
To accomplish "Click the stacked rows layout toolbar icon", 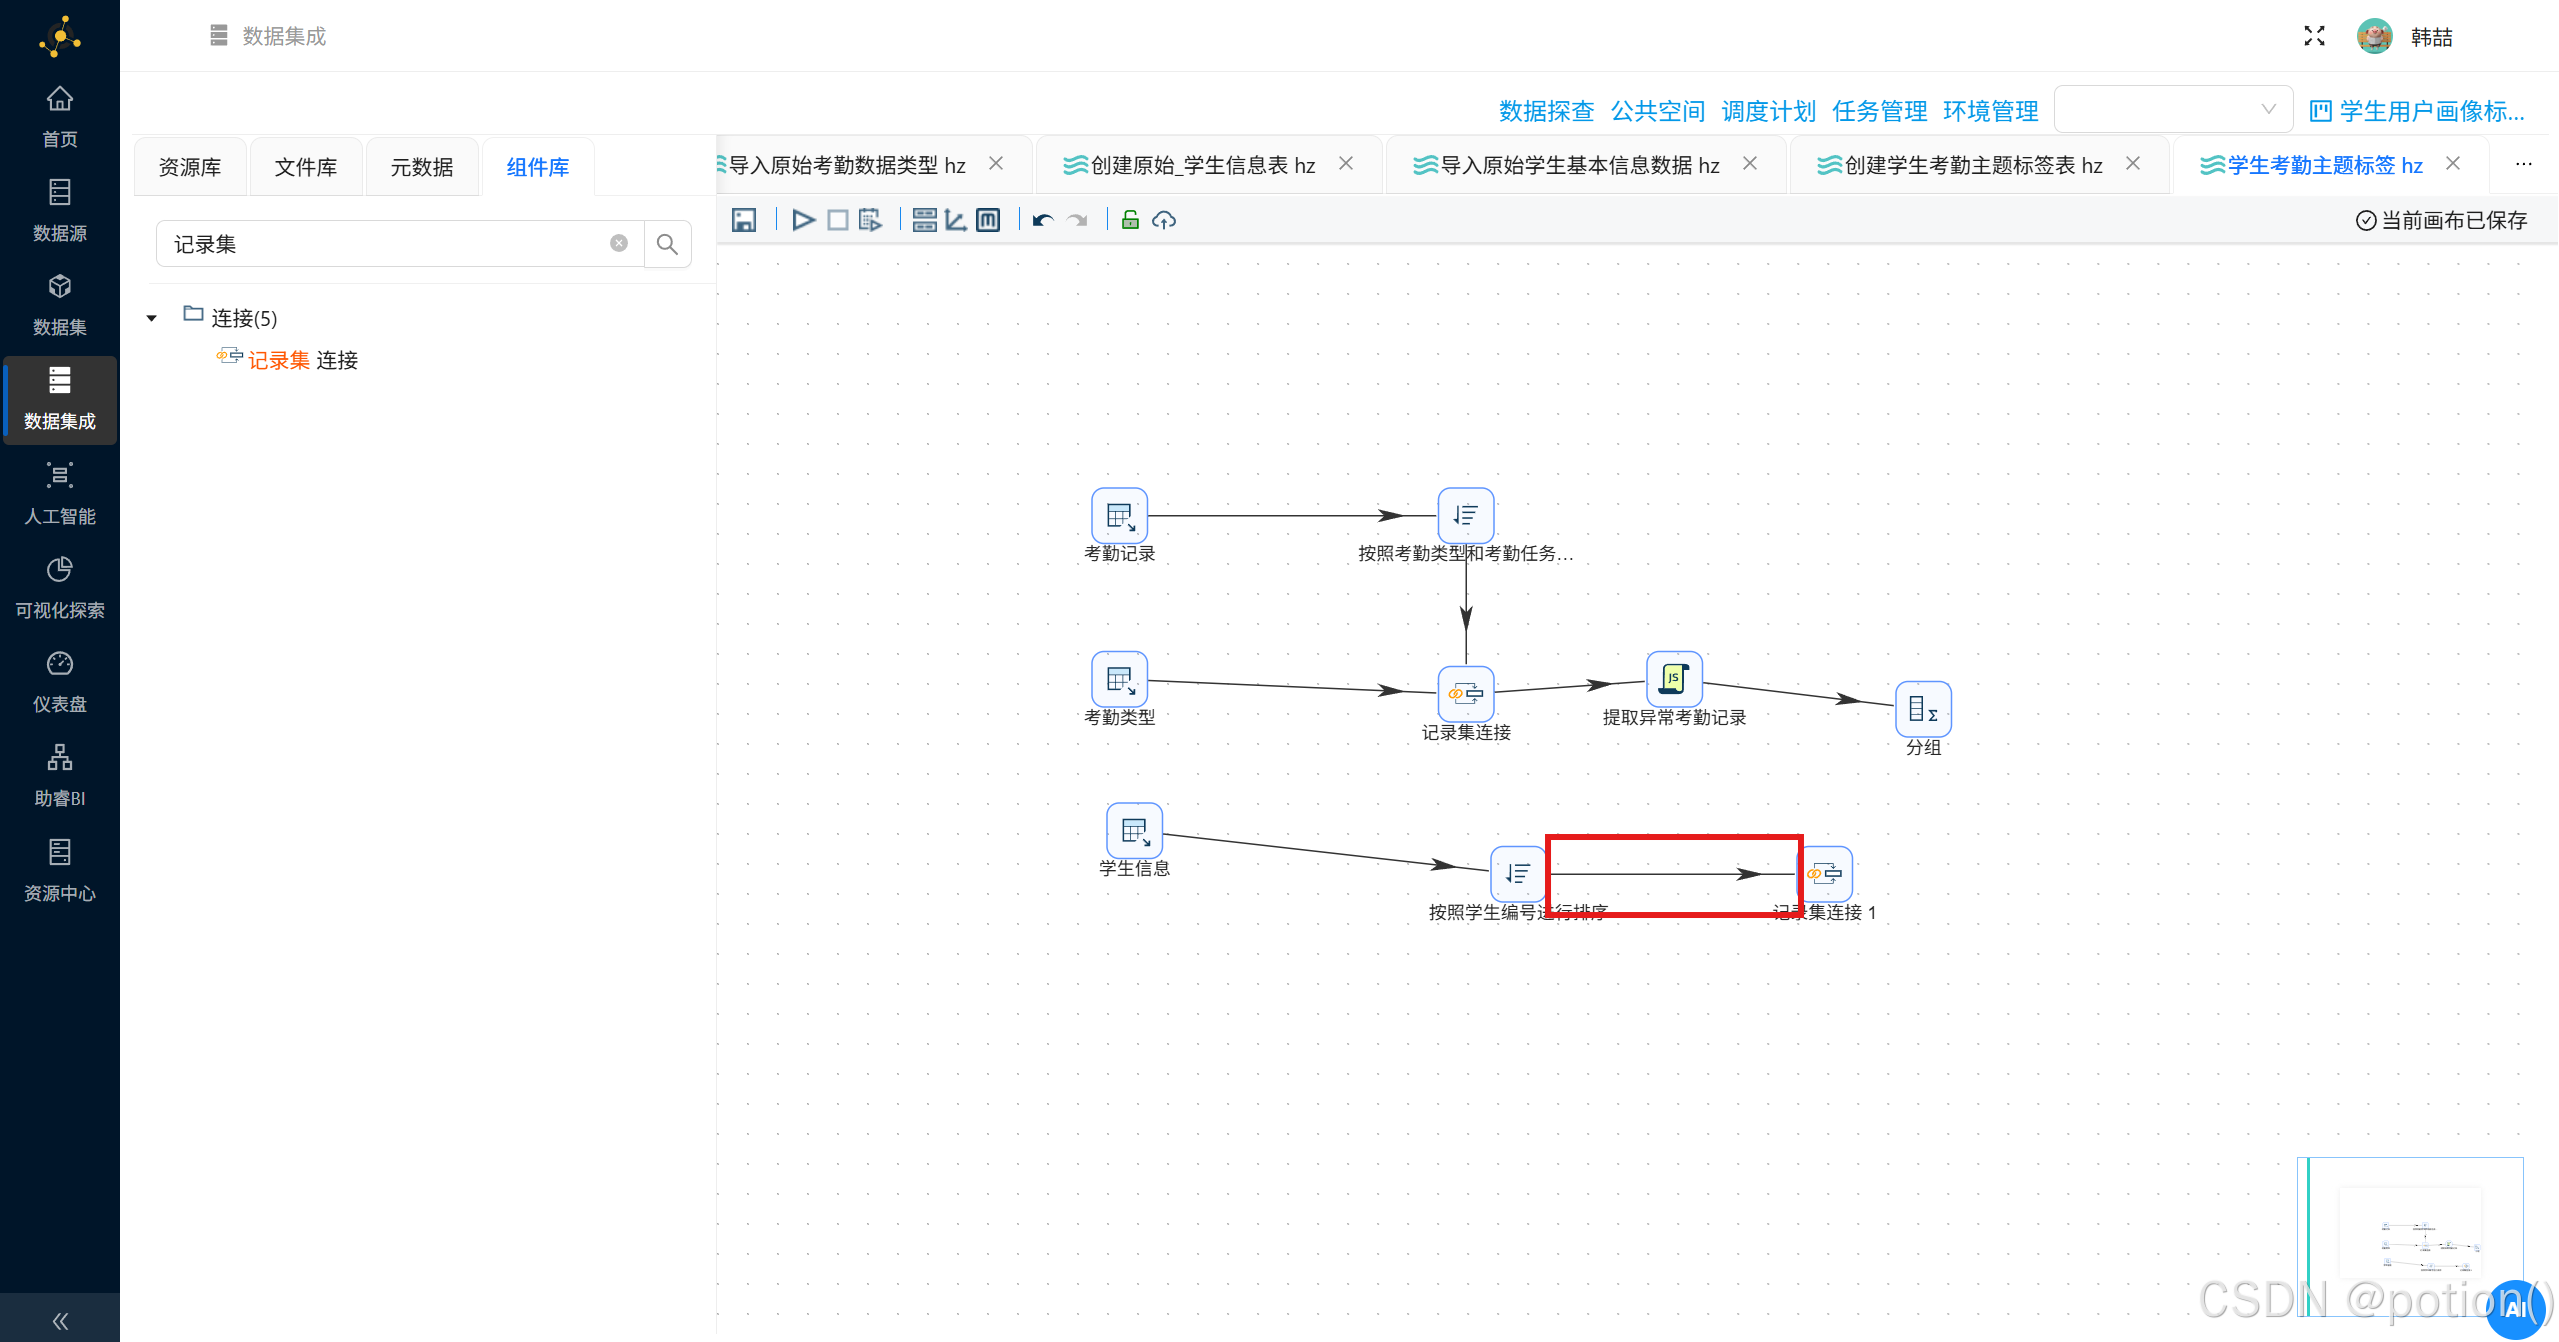I will point(925,220).
